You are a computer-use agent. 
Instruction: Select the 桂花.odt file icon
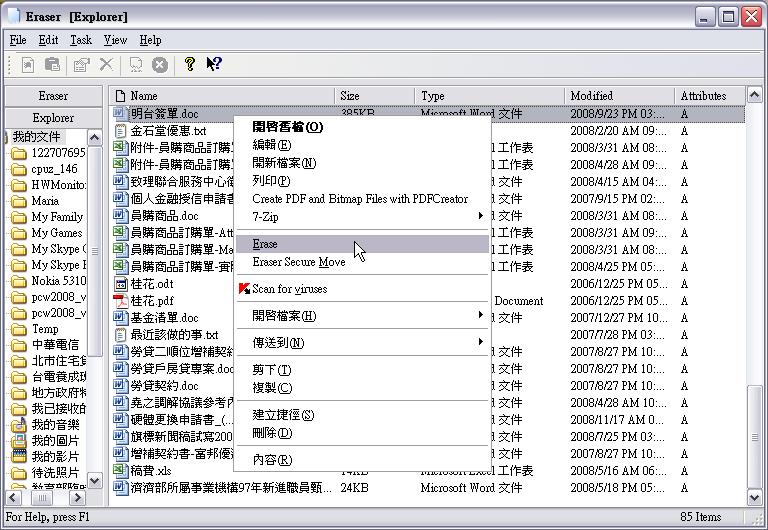point(120,284)
